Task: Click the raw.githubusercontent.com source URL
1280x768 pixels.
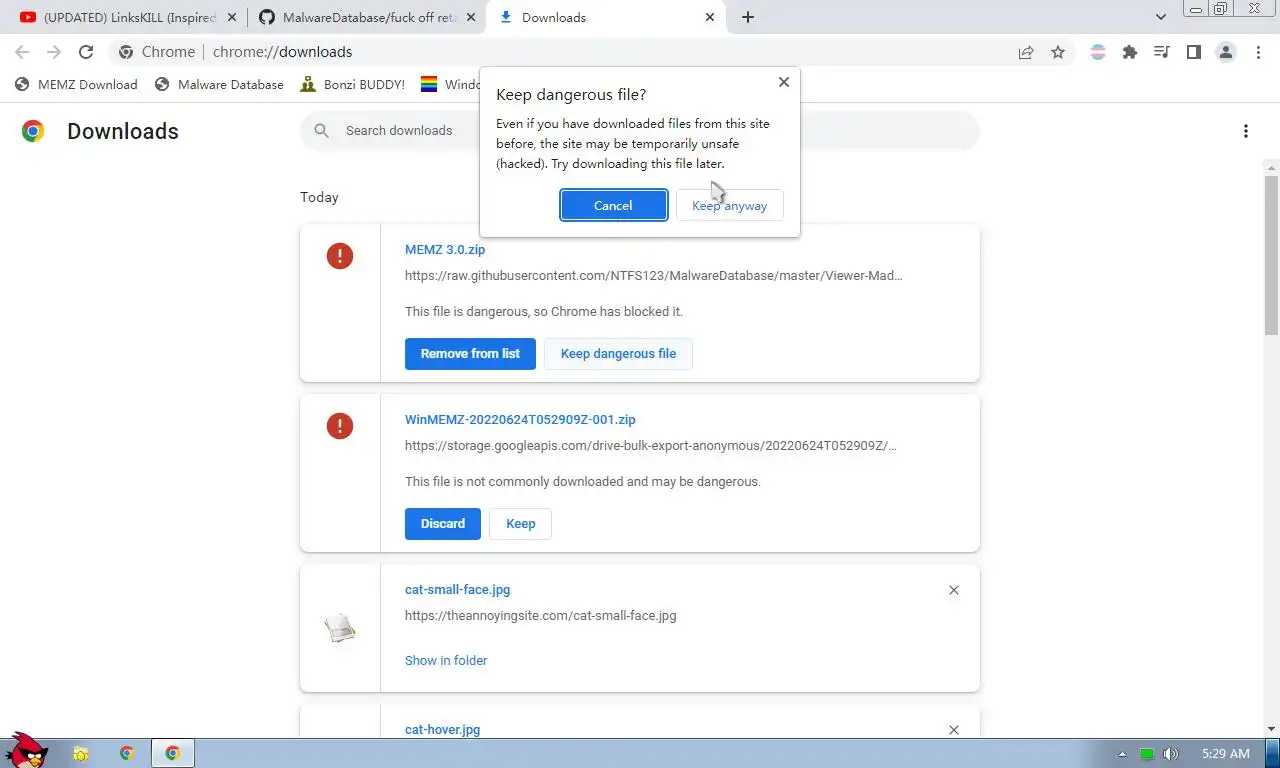Action: click(653, 276)
